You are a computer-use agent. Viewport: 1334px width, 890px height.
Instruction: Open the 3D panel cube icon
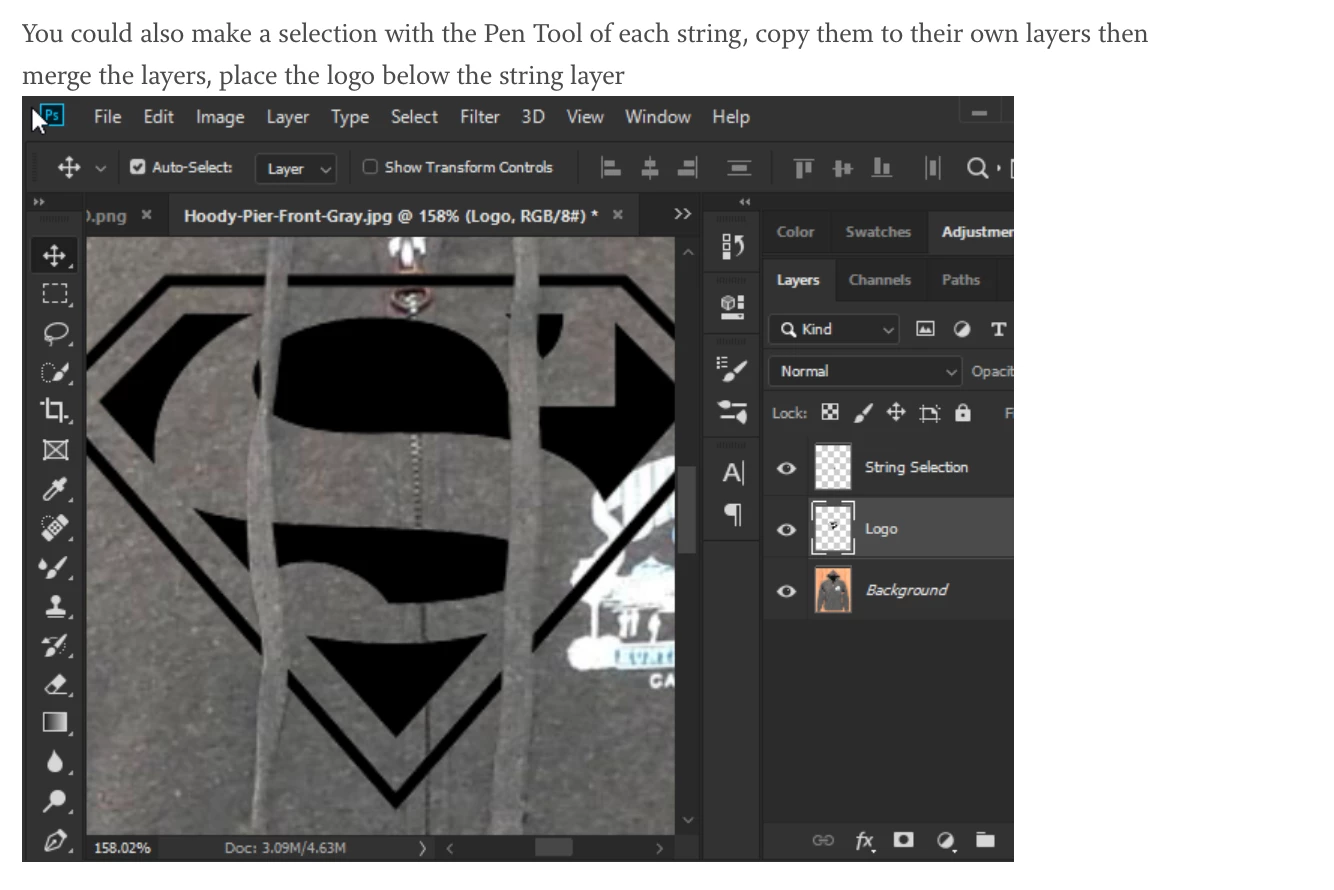732,305
